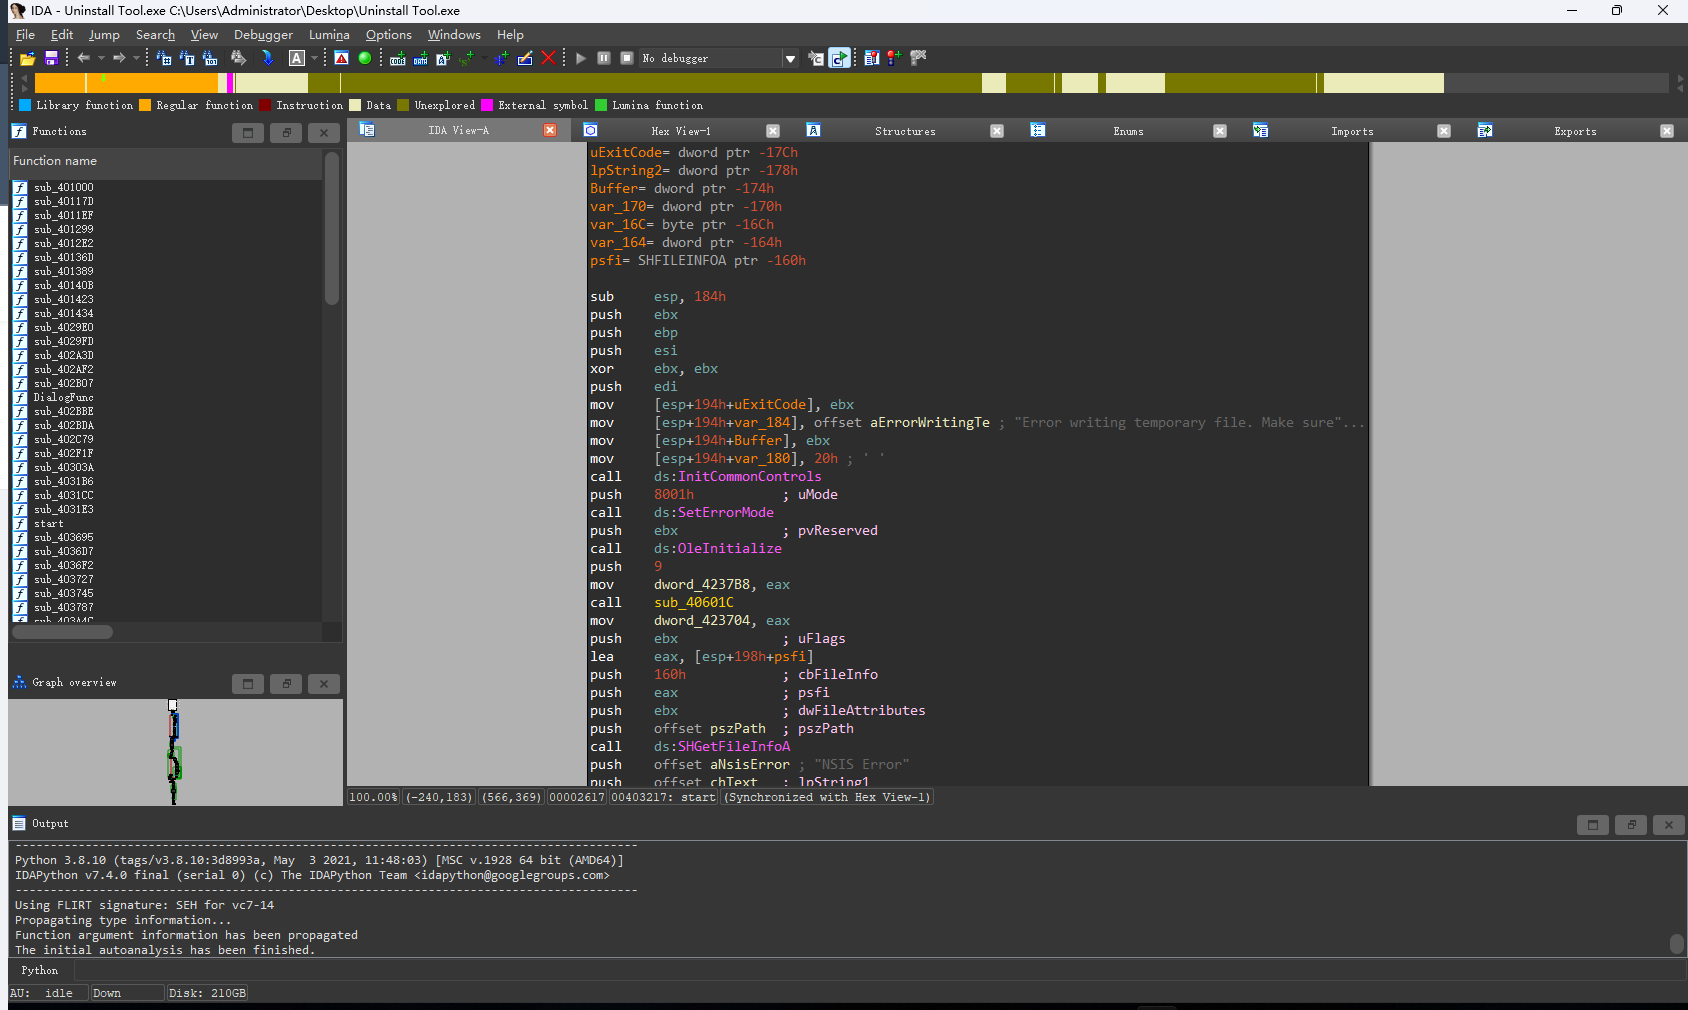This screenshot has width=1688, height=1010.
Task: Open the Debugger menu
Action: click(x=263, y=34)
